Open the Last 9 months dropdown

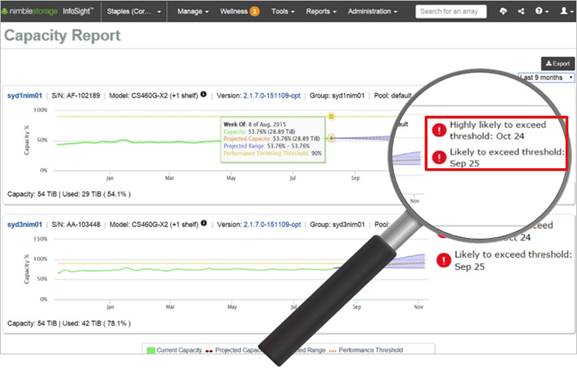[x=546, y=78]
